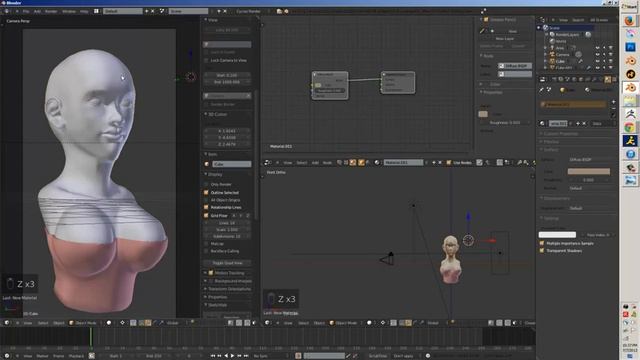This screenshot has width=640, height=360.
Task: Expand Transform Orientations panel
Action: 228,289
